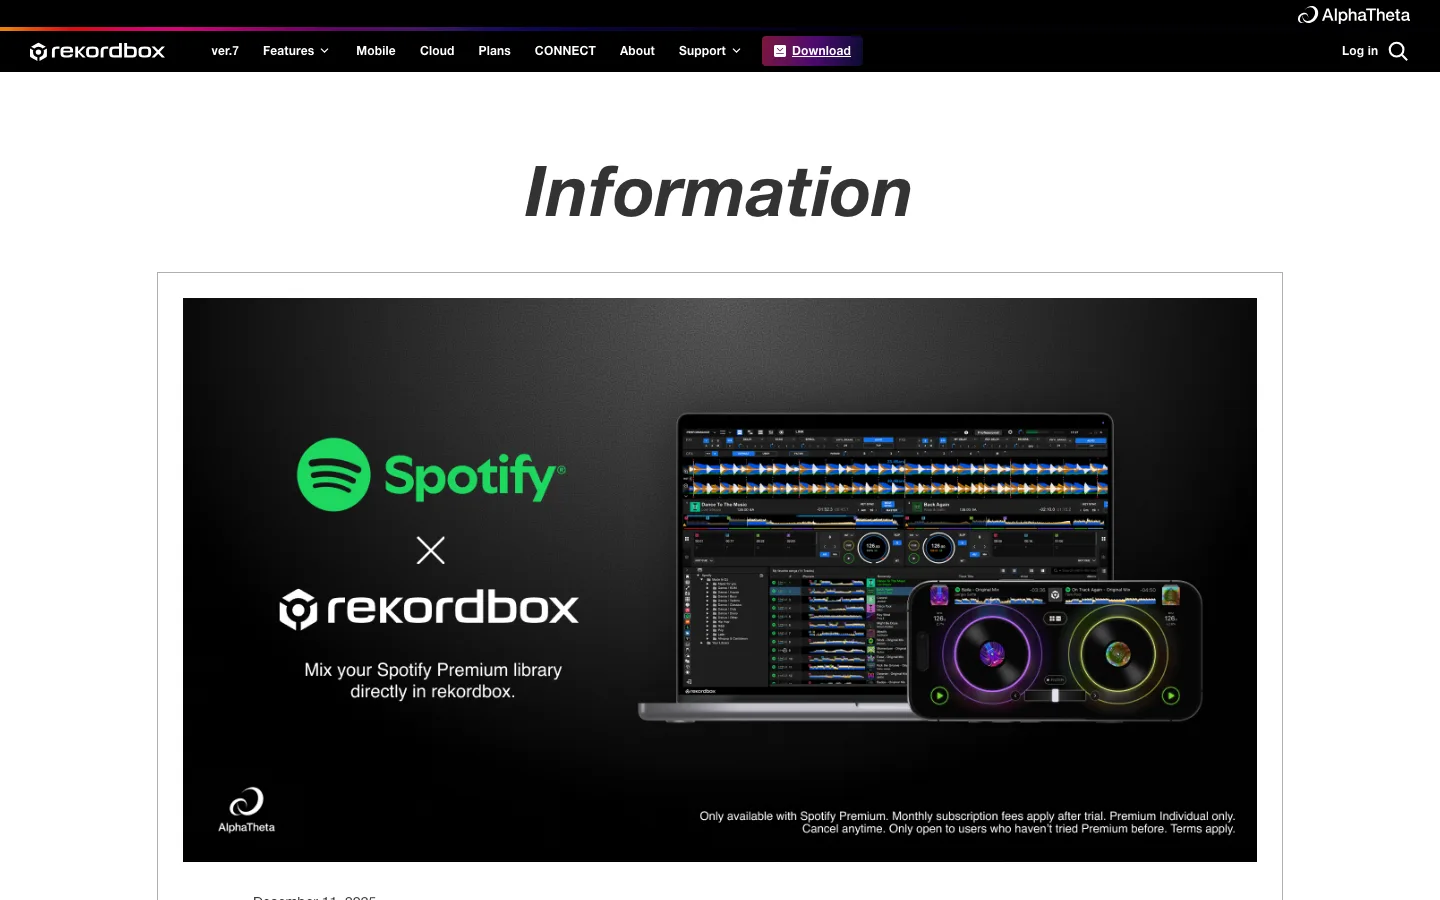Click the Spotify x rekordbox banner image
The image size is (1440, 900).
[x=720, y=580]
